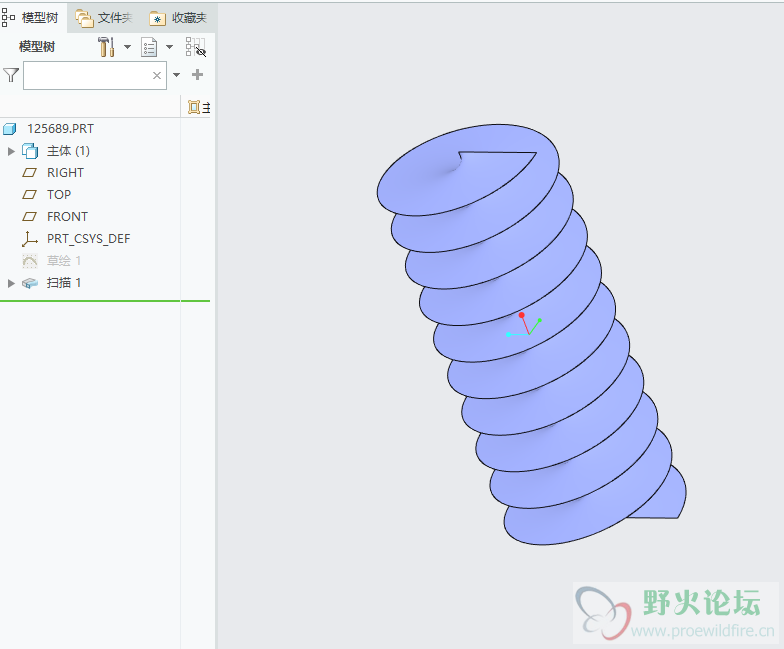Open dropdown arrow beside tree settings icon
The width and height of the screenshot is (784, 649).
click(x=128, y=47)
